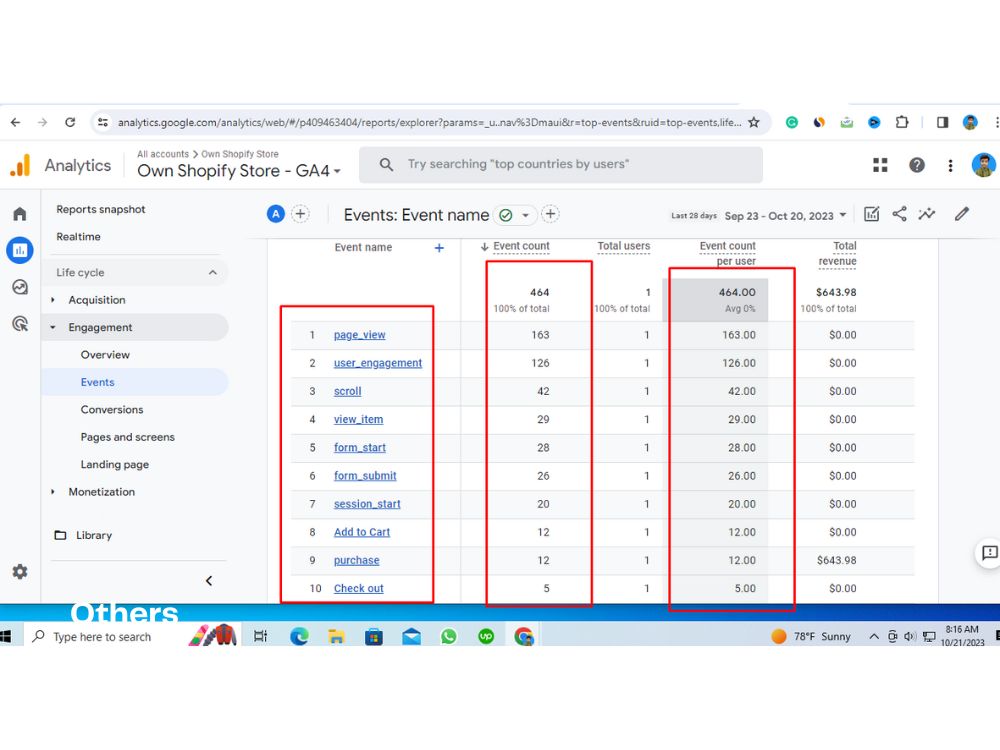Share this report icon
Image resolution: width=1000 pixels, height=750 pixels.
click(899, 214)
